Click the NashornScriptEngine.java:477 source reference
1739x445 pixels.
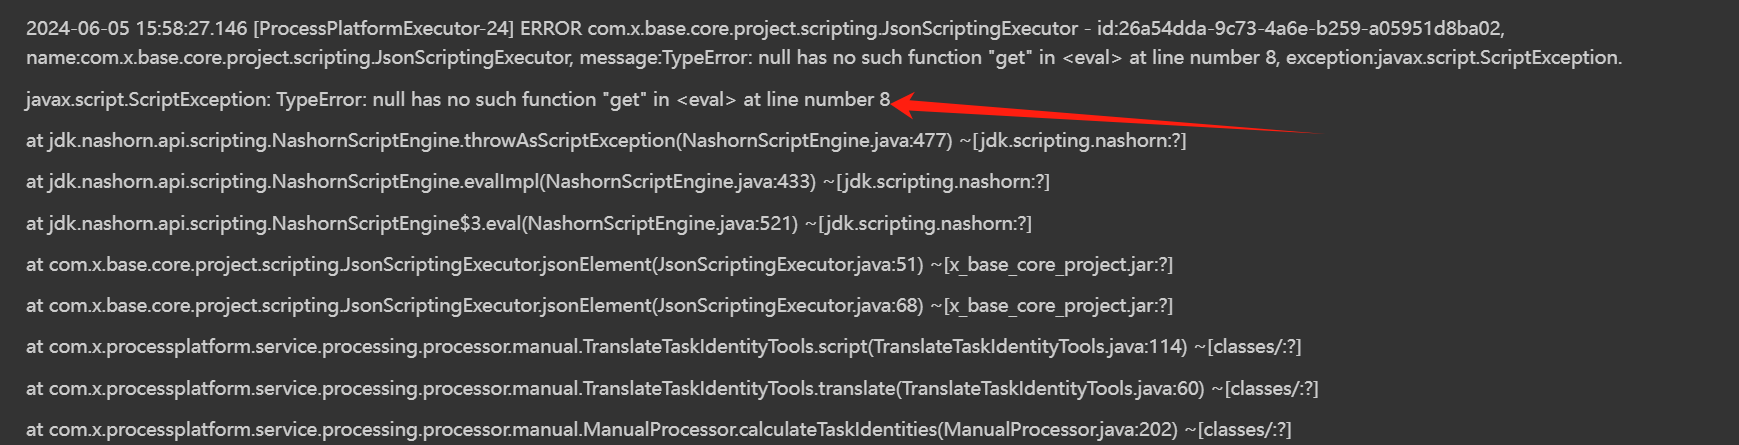[x=815, y=141]
